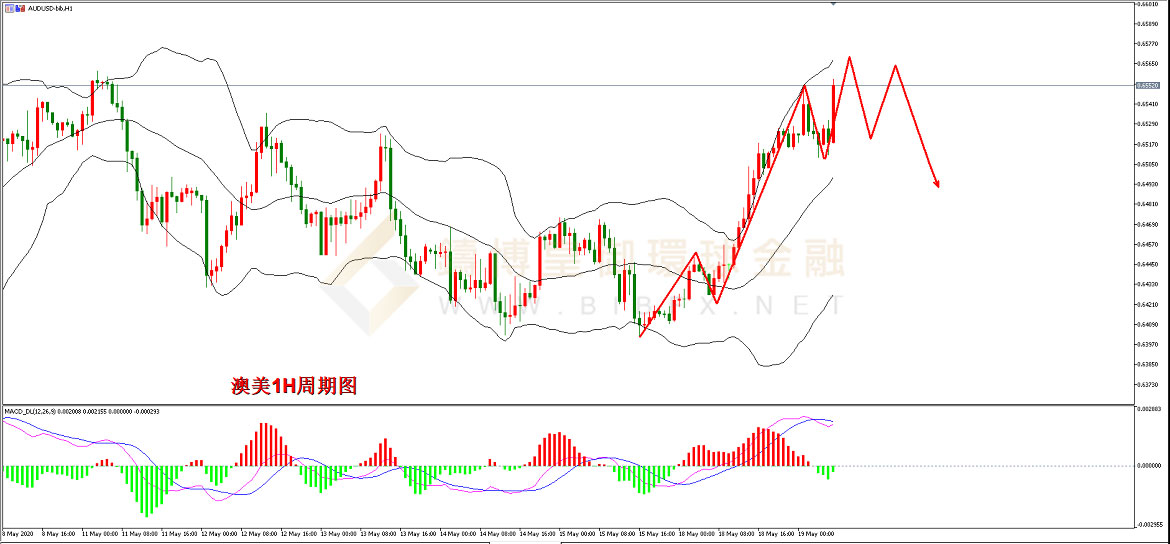The height and width of the screenshot is (544, 1170).
Task: Click the MACD 0.002883 upper scale label
Action: pos(1149,410)
